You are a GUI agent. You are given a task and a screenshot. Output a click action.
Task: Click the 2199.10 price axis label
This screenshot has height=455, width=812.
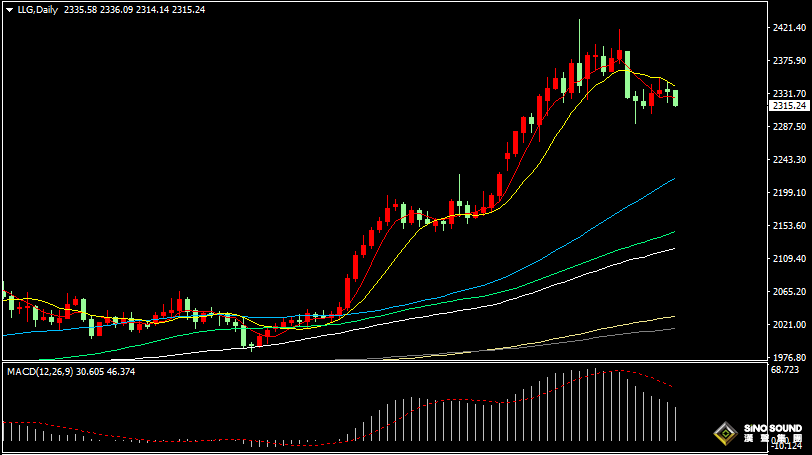point(789,193)
